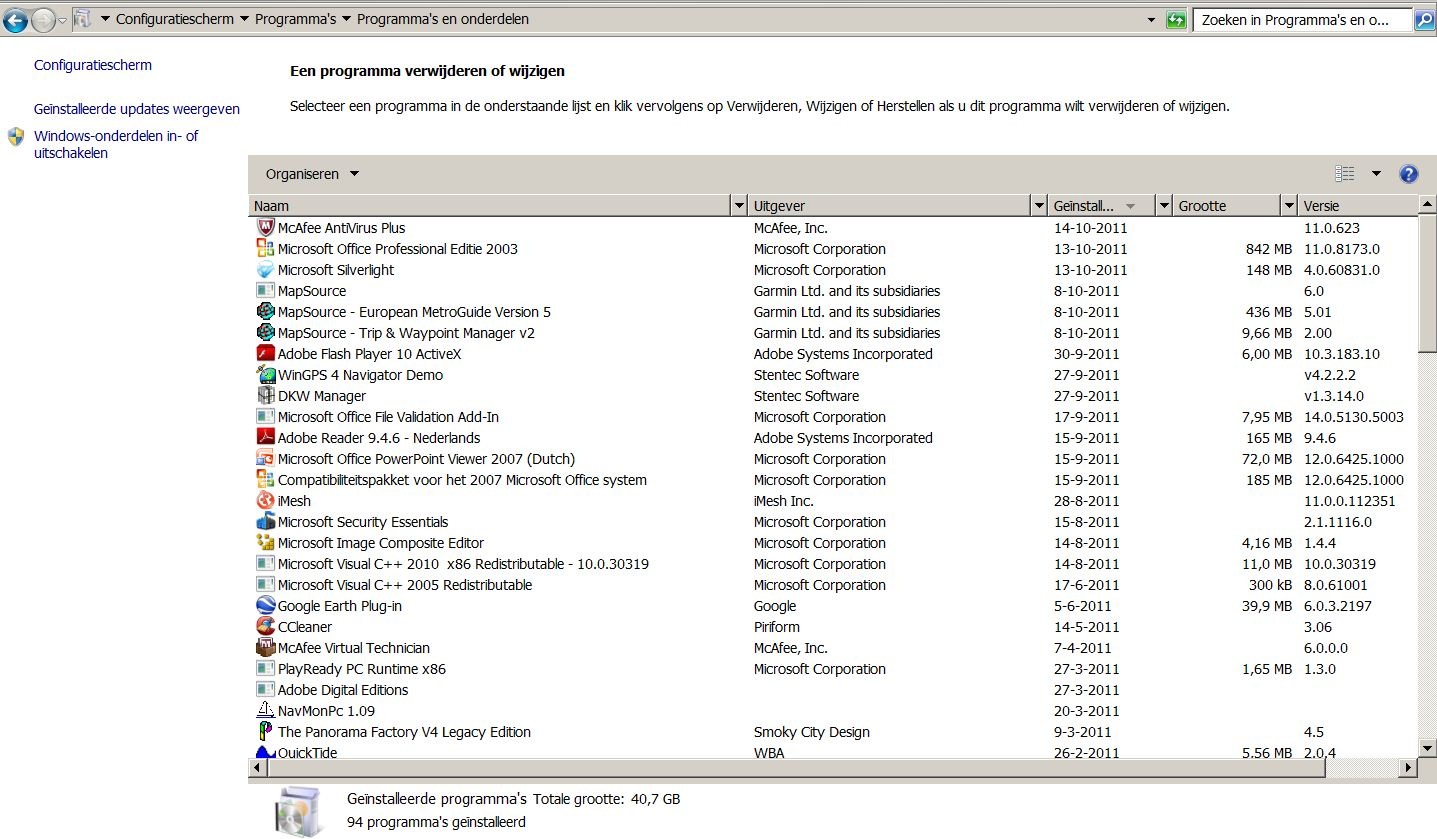Open Geïnstalleerde updates weergeven link

pyautogui.click(x=137, y=109)
